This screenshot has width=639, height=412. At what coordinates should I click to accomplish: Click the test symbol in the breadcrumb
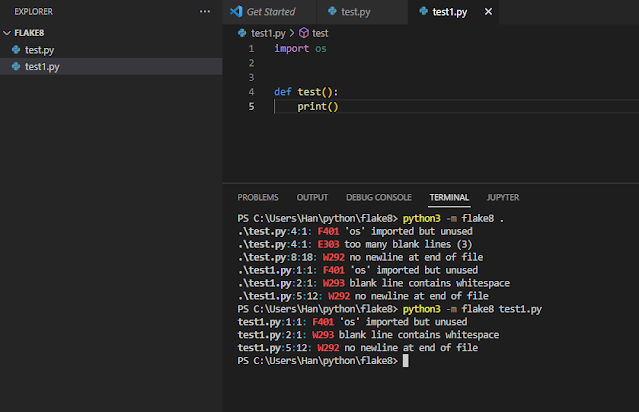tap(320, 33)
